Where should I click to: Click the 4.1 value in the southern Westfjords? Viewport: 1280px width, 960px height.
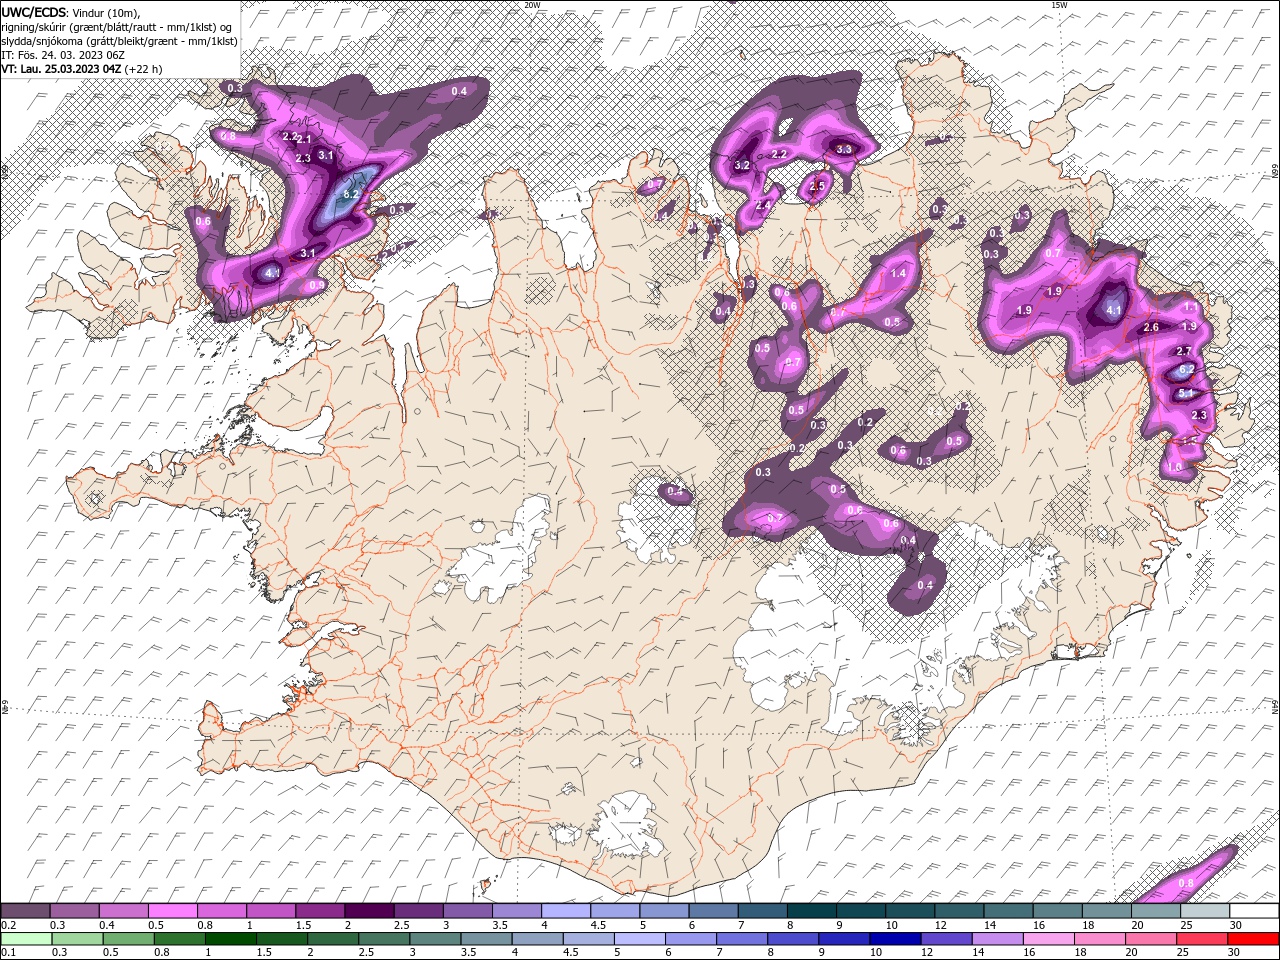point(273,272)
